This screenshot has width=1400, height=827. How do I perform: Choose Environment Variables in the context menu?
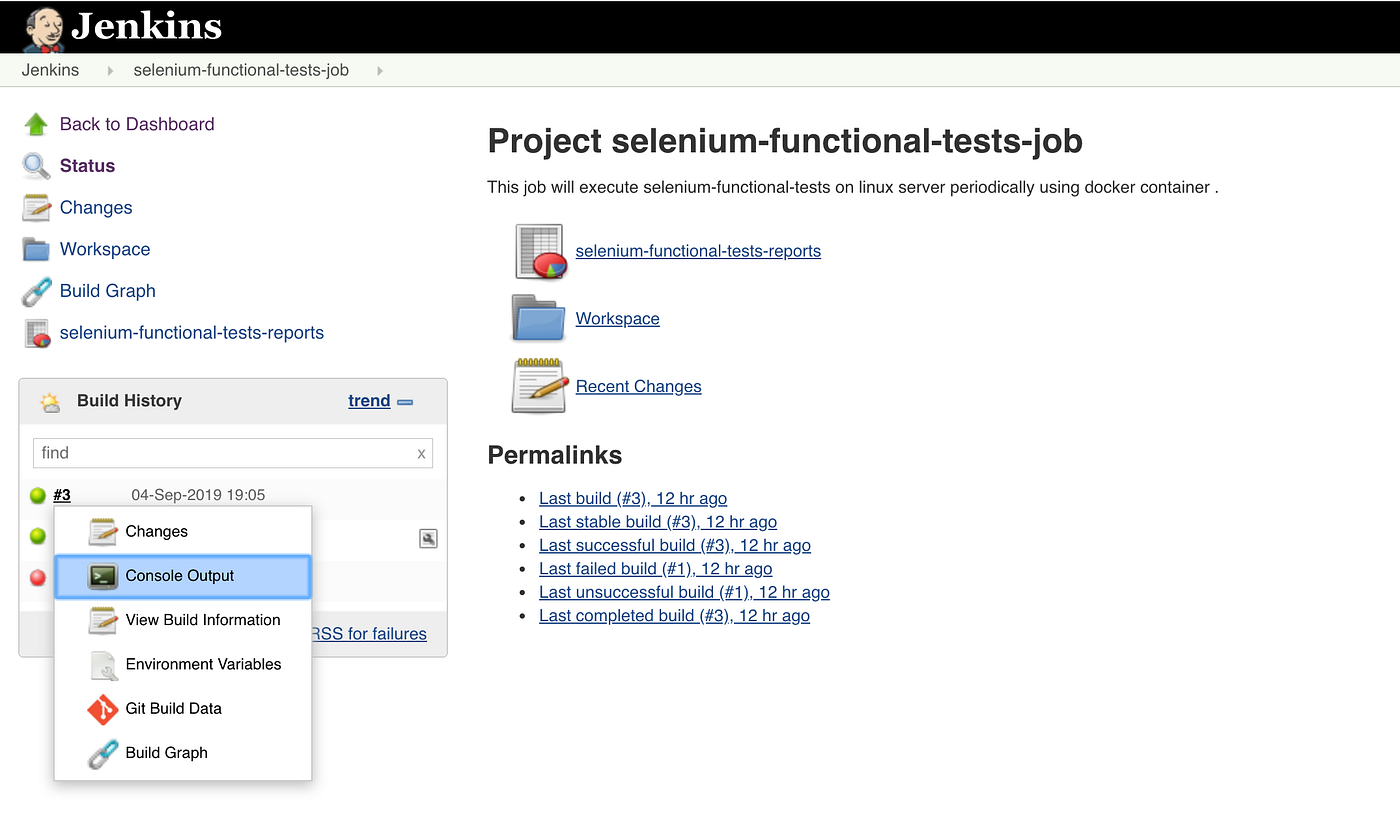pyautogui.click(x=203, y=664)
